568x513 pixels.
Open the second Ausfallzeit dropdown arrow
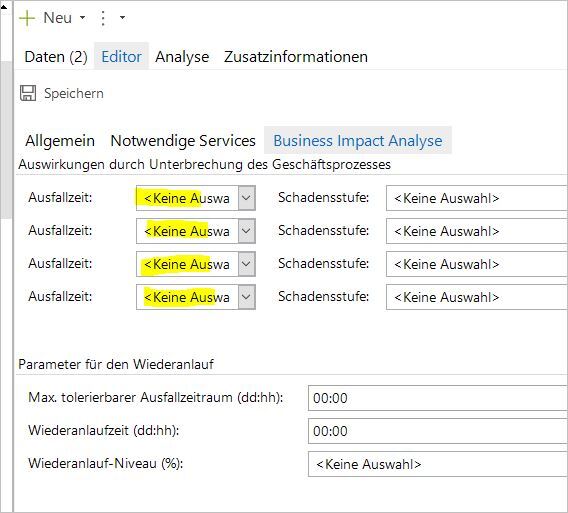(246, 231)
